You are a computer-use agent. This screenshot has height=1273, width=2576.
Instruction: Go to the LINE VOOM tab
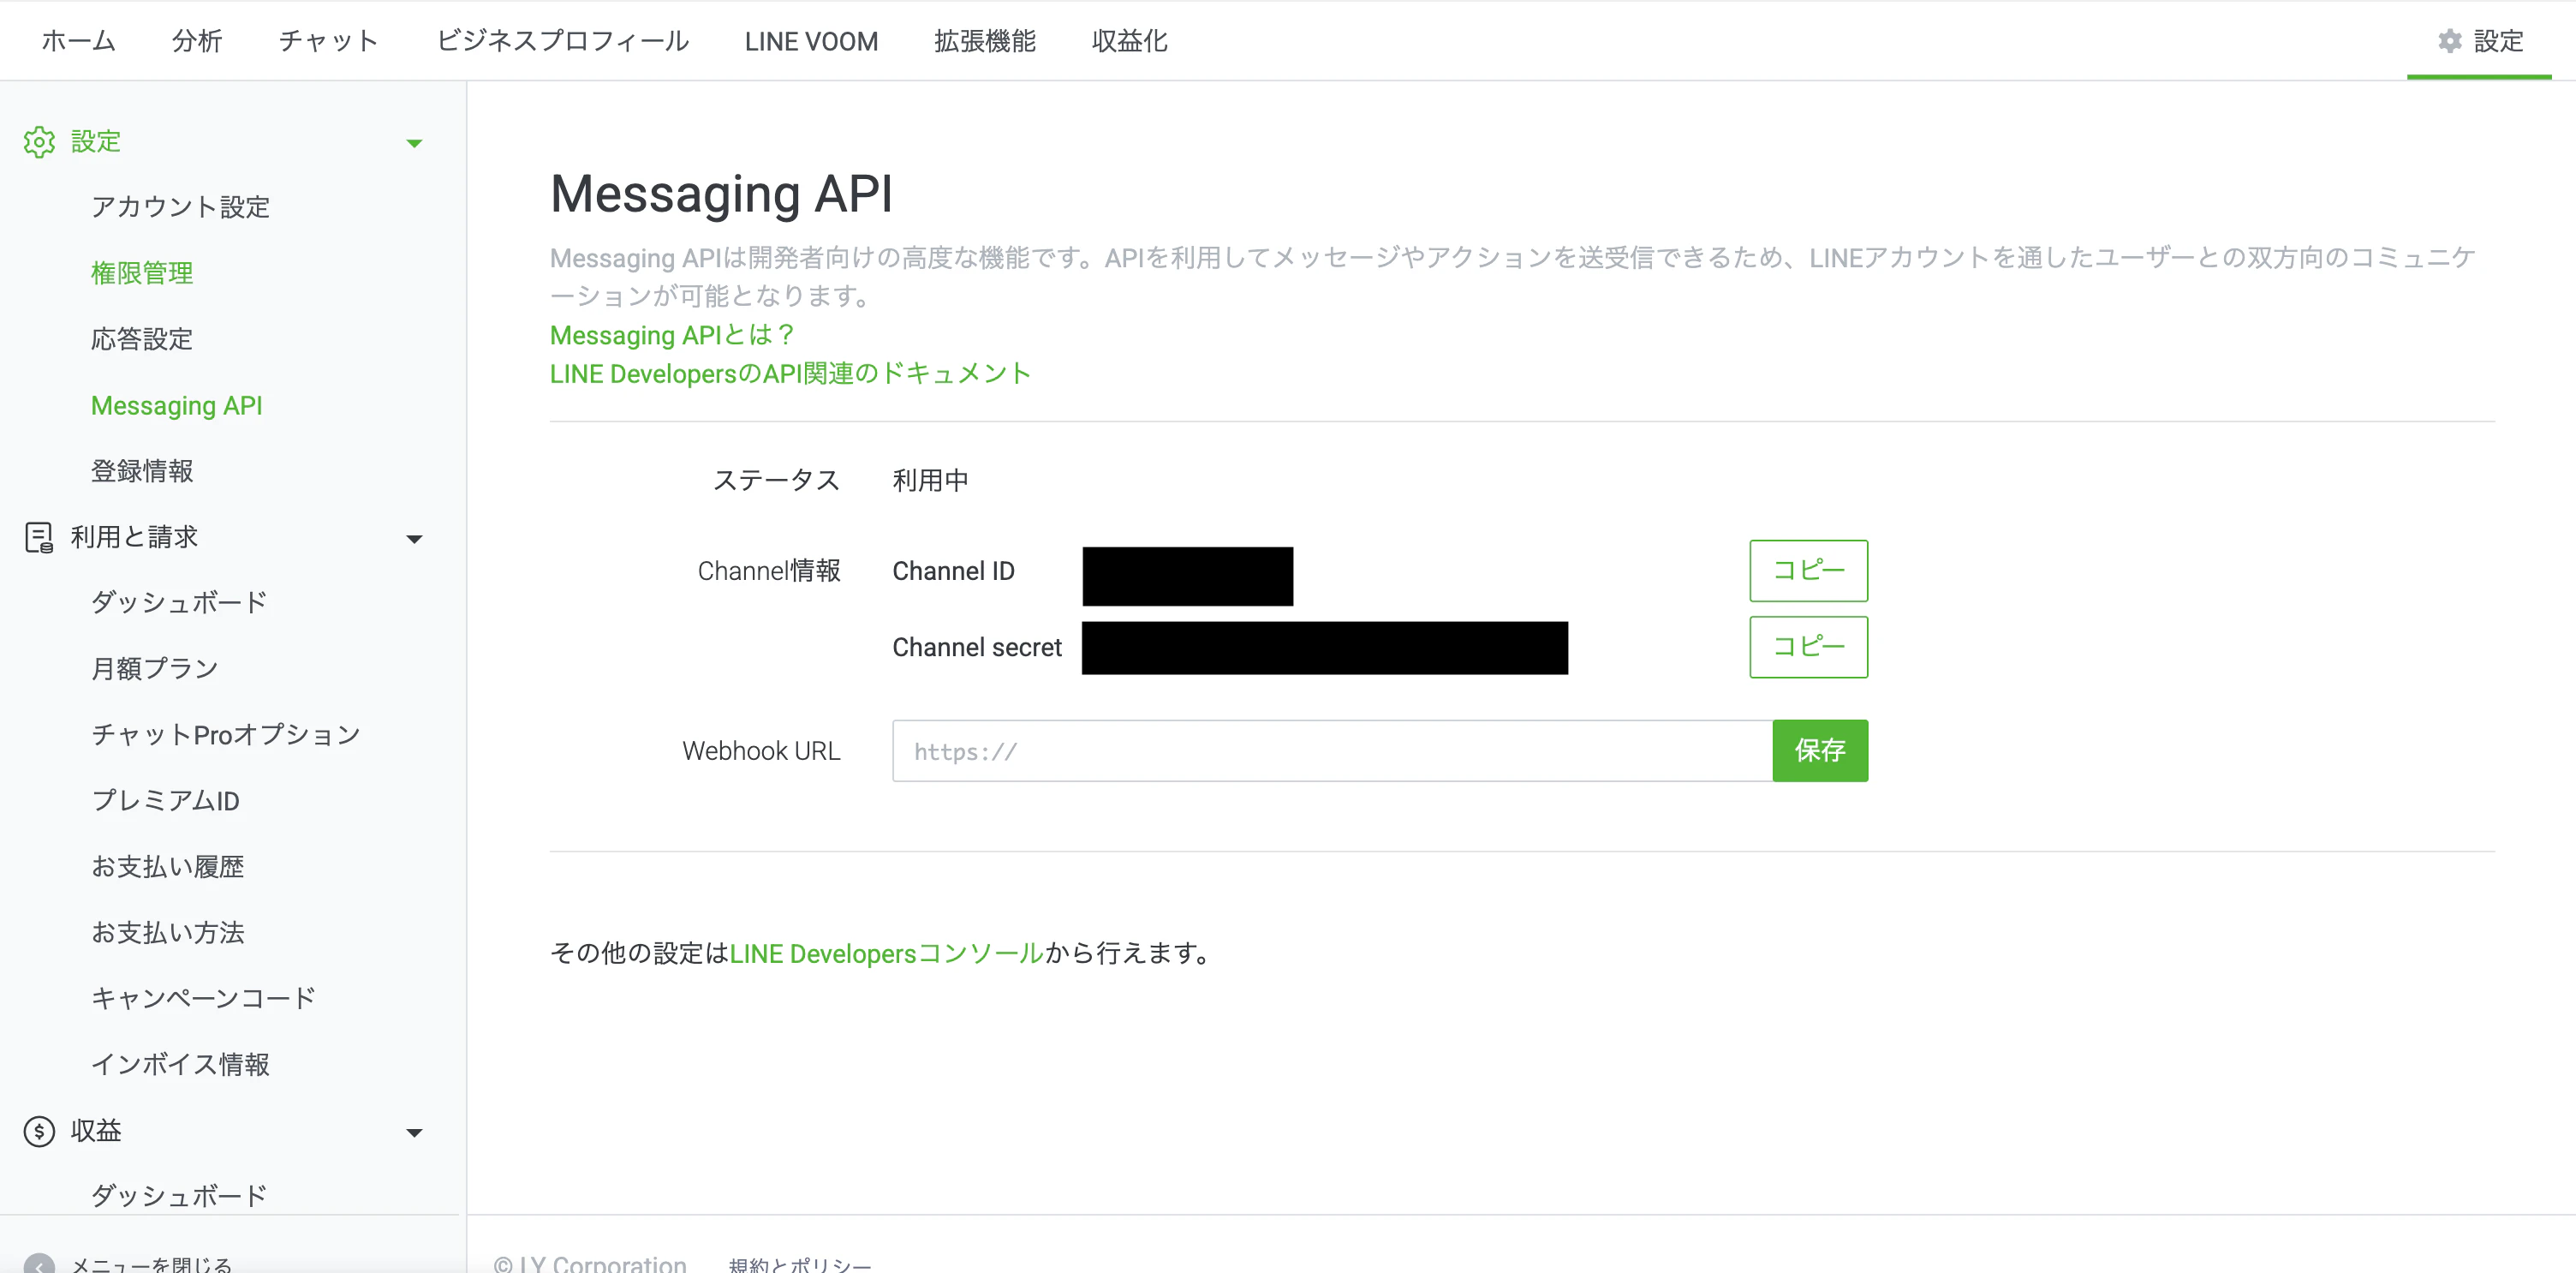(x=811, y=41)
